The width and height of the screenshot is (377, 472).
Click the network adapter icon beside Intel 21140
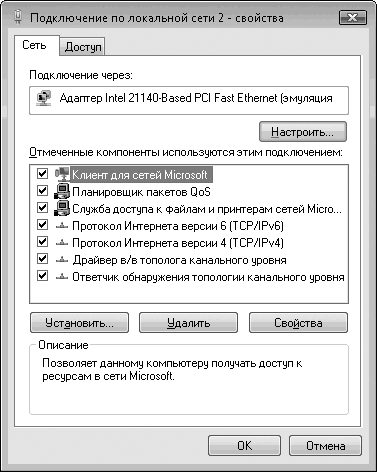pos(44,98)
